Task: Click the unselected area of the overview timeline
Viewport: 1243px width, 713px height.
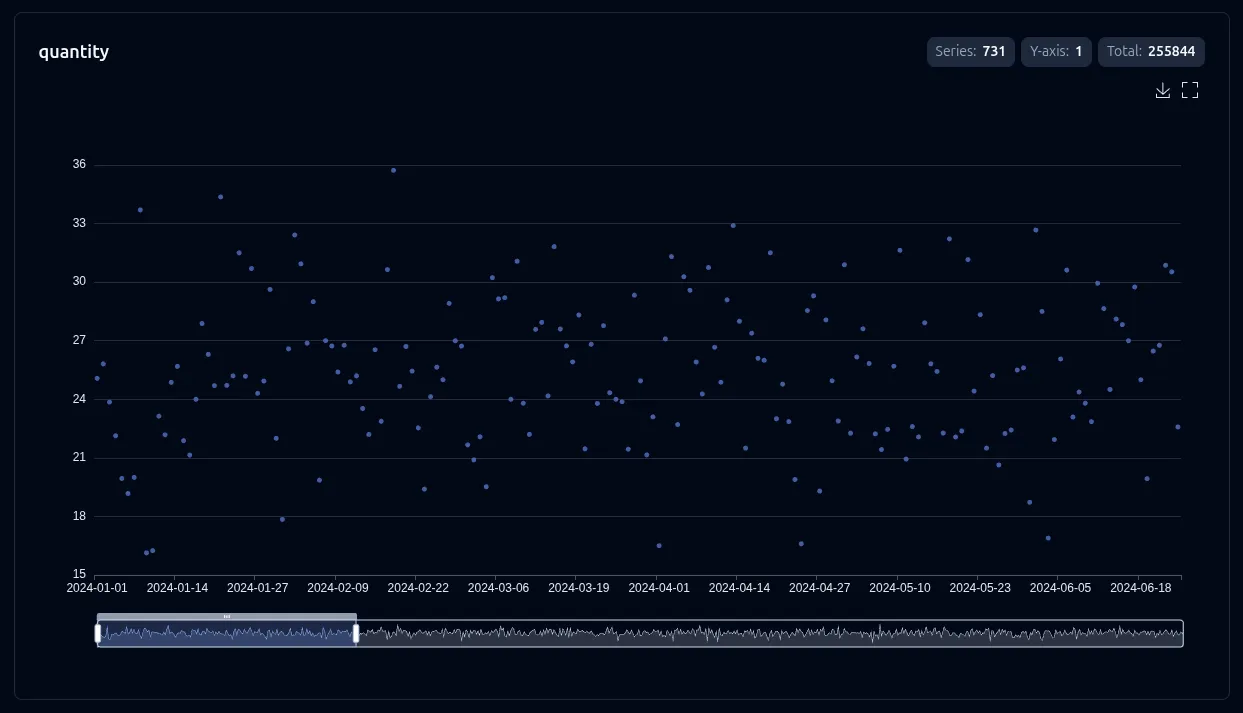Action: (770, 633)
